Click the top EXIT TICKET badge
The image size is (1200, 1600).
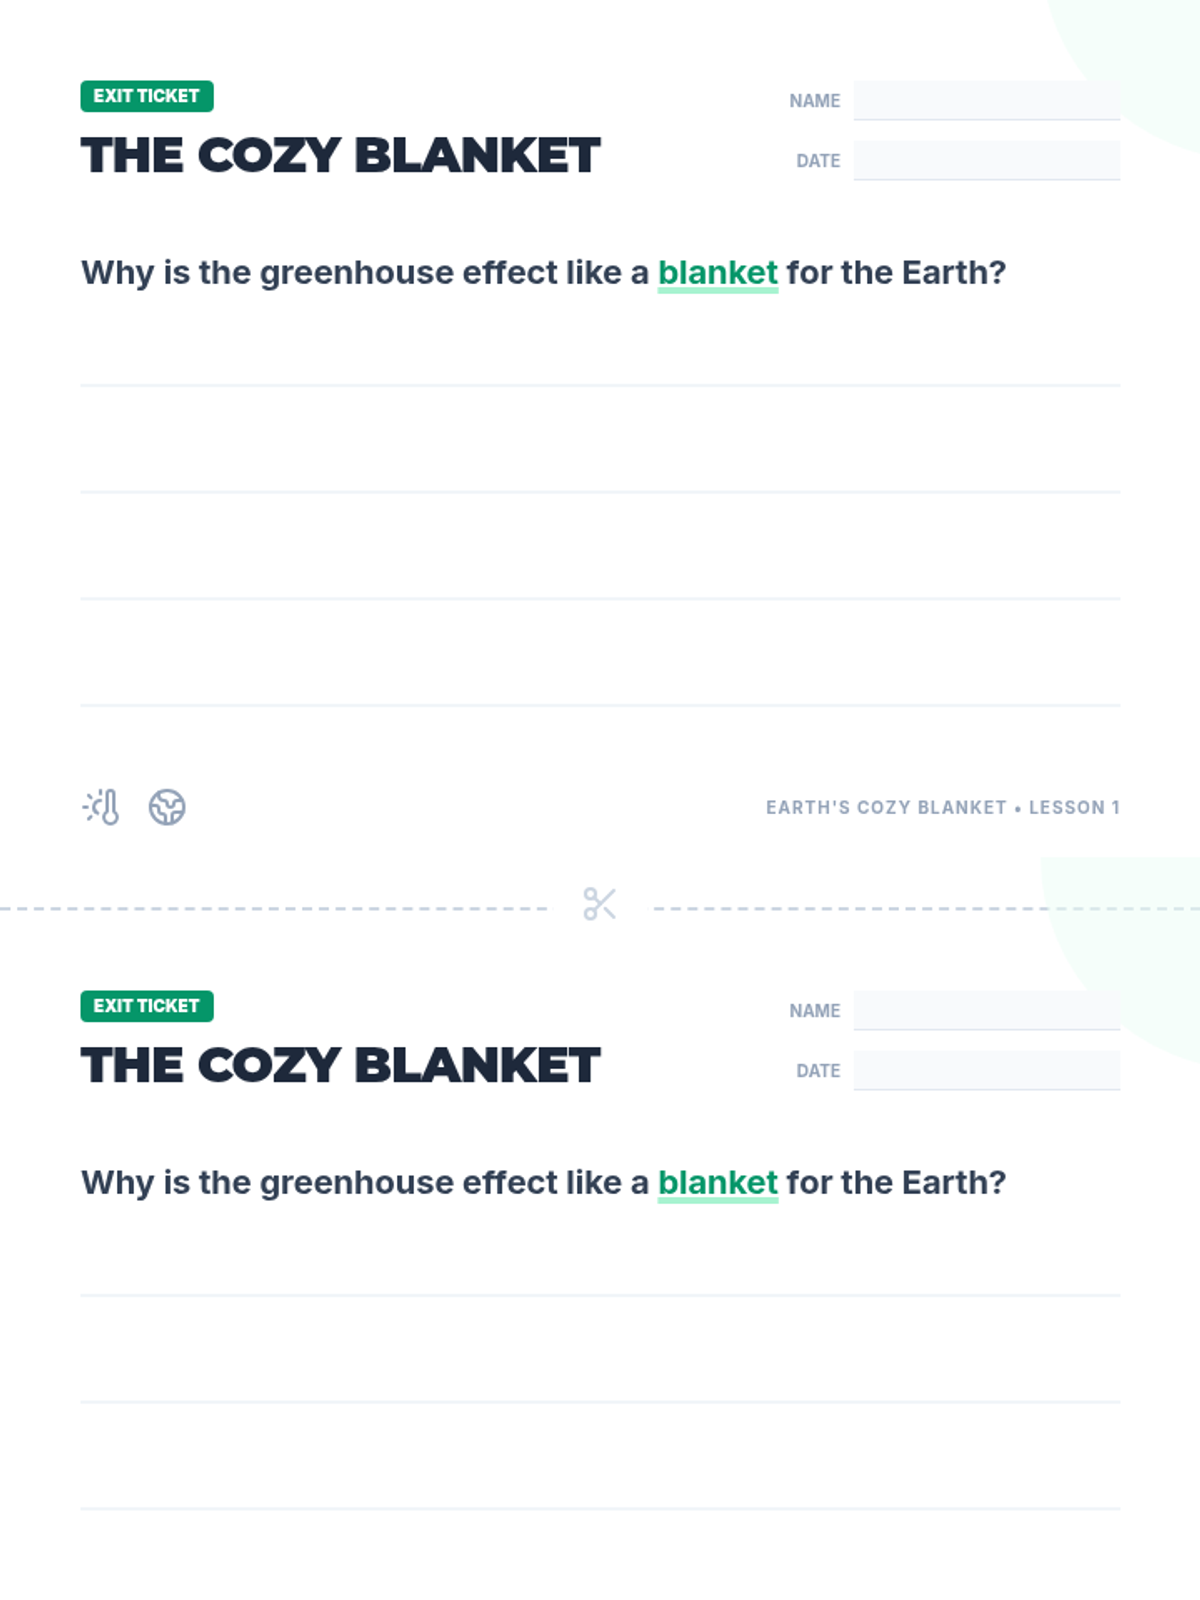point(147,96)
